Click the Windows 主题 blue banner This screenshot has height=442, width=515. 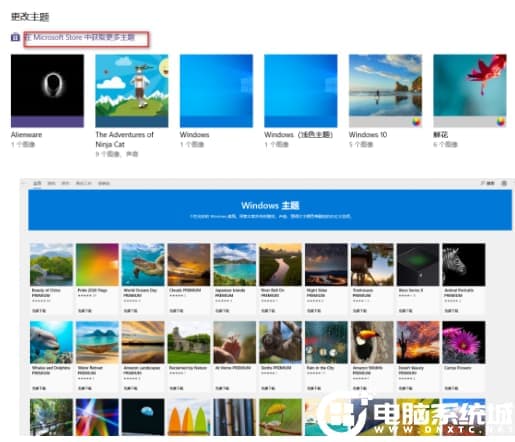point(270,210)
